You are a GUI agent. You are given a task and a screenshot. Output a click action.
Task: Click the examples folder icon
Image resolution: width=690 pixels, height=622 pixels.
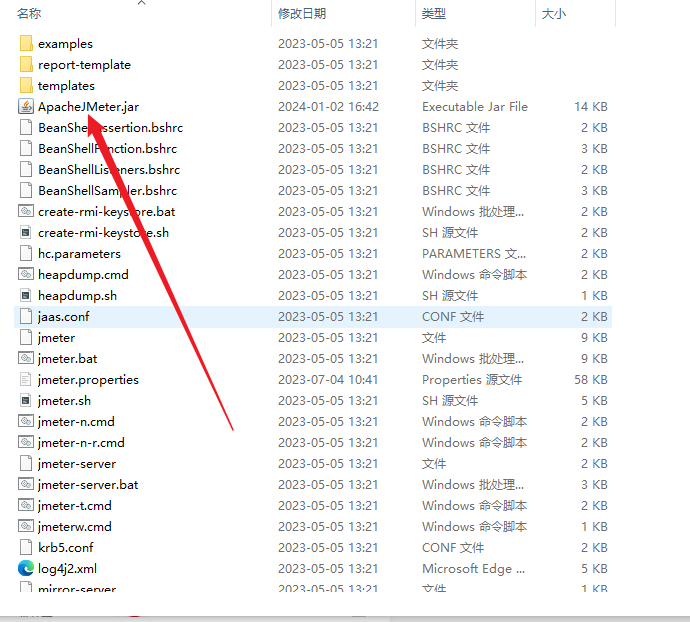coord(26,44)
